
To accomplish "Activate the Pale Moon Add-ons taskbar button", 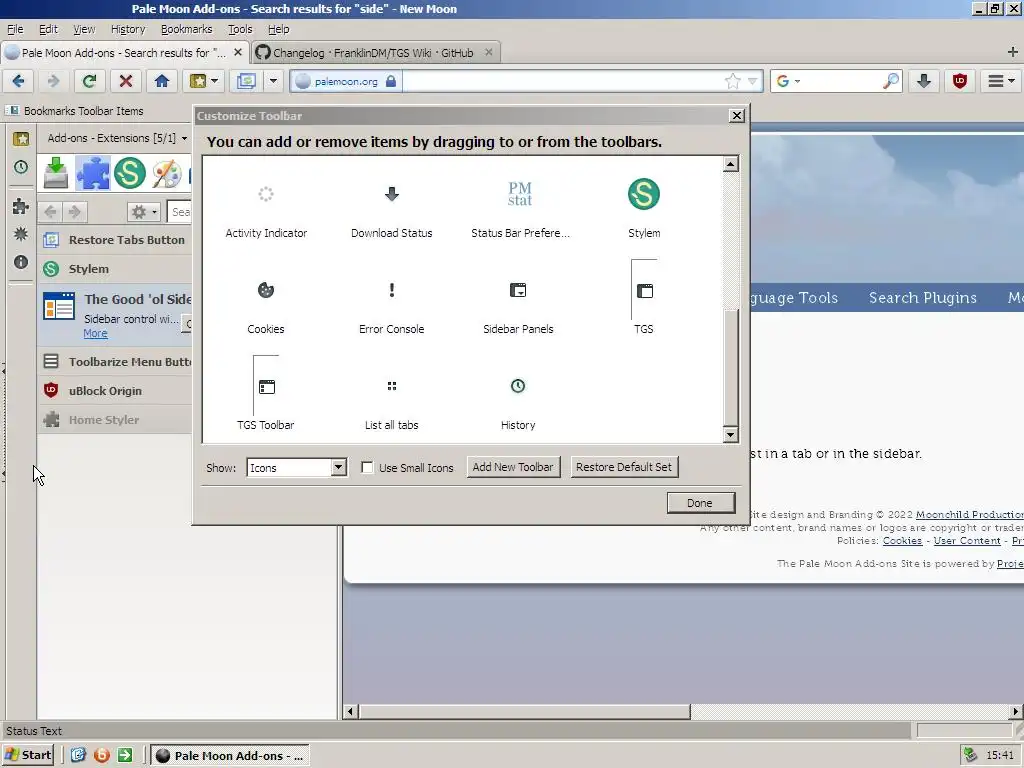I will 231,756.
